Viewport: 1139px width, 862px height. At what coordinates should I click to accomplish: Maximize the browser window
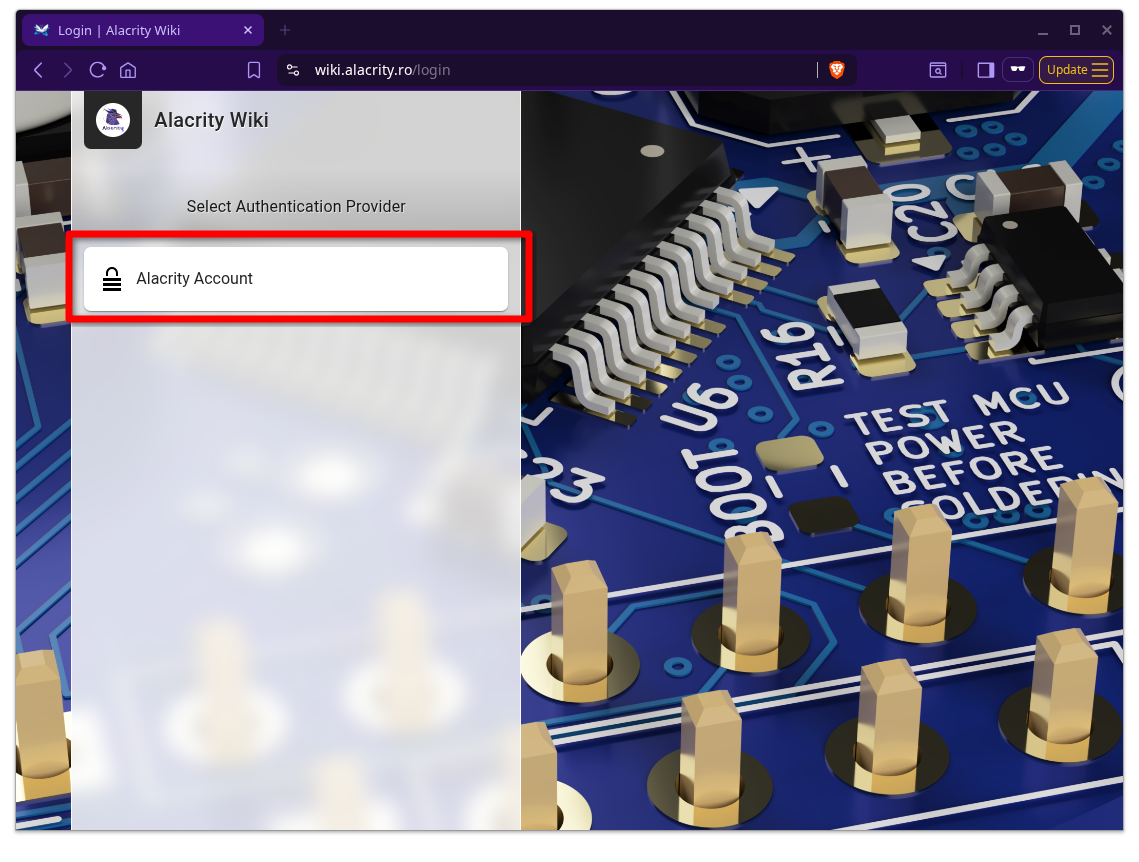[1074, 31]
